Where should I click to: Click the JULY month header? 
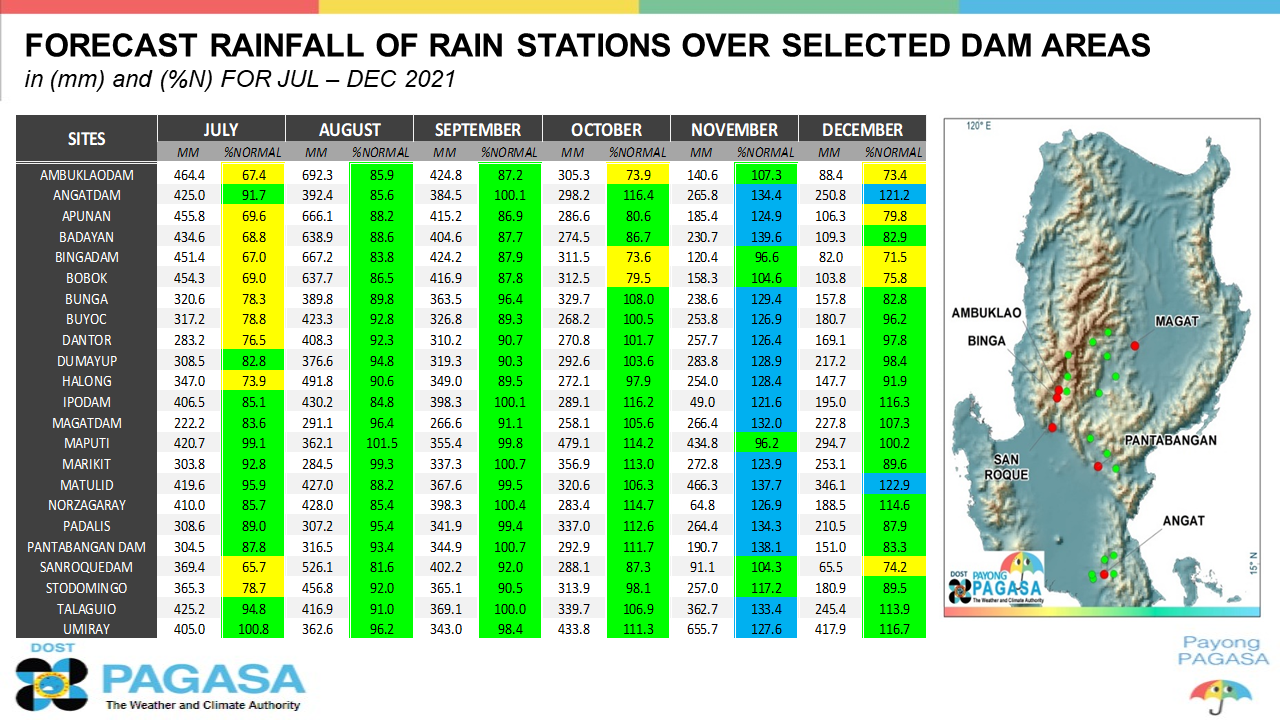pos(221,130)
